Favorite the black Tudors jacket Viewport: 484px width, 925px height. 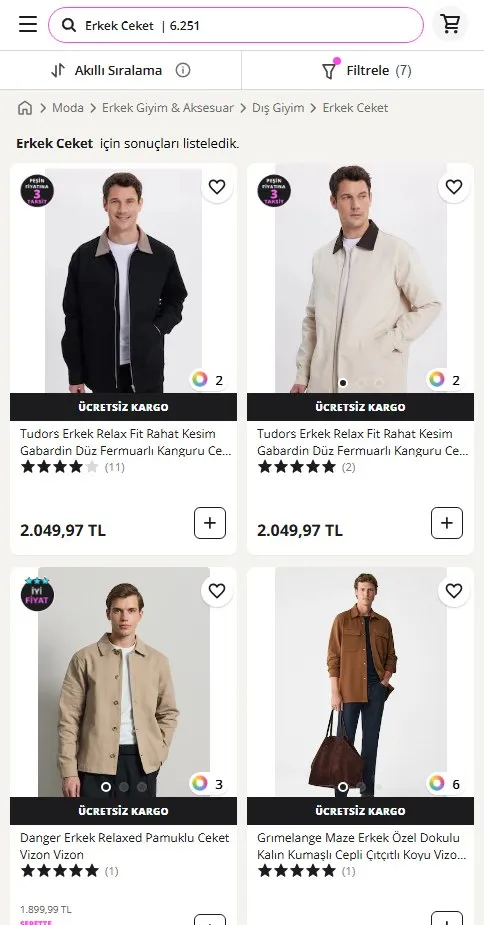click(x=217, y=187)
